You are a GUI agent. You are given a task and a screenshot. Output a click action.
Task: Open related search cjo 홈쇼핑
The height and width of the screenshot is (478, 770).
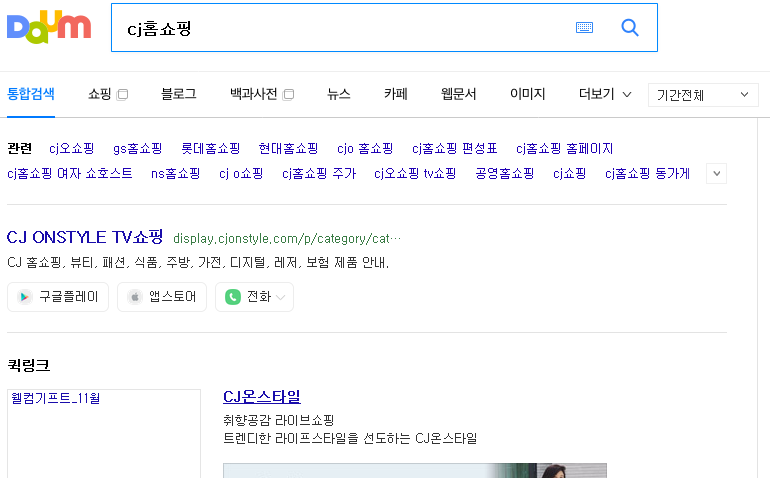(x=365, y=148)
